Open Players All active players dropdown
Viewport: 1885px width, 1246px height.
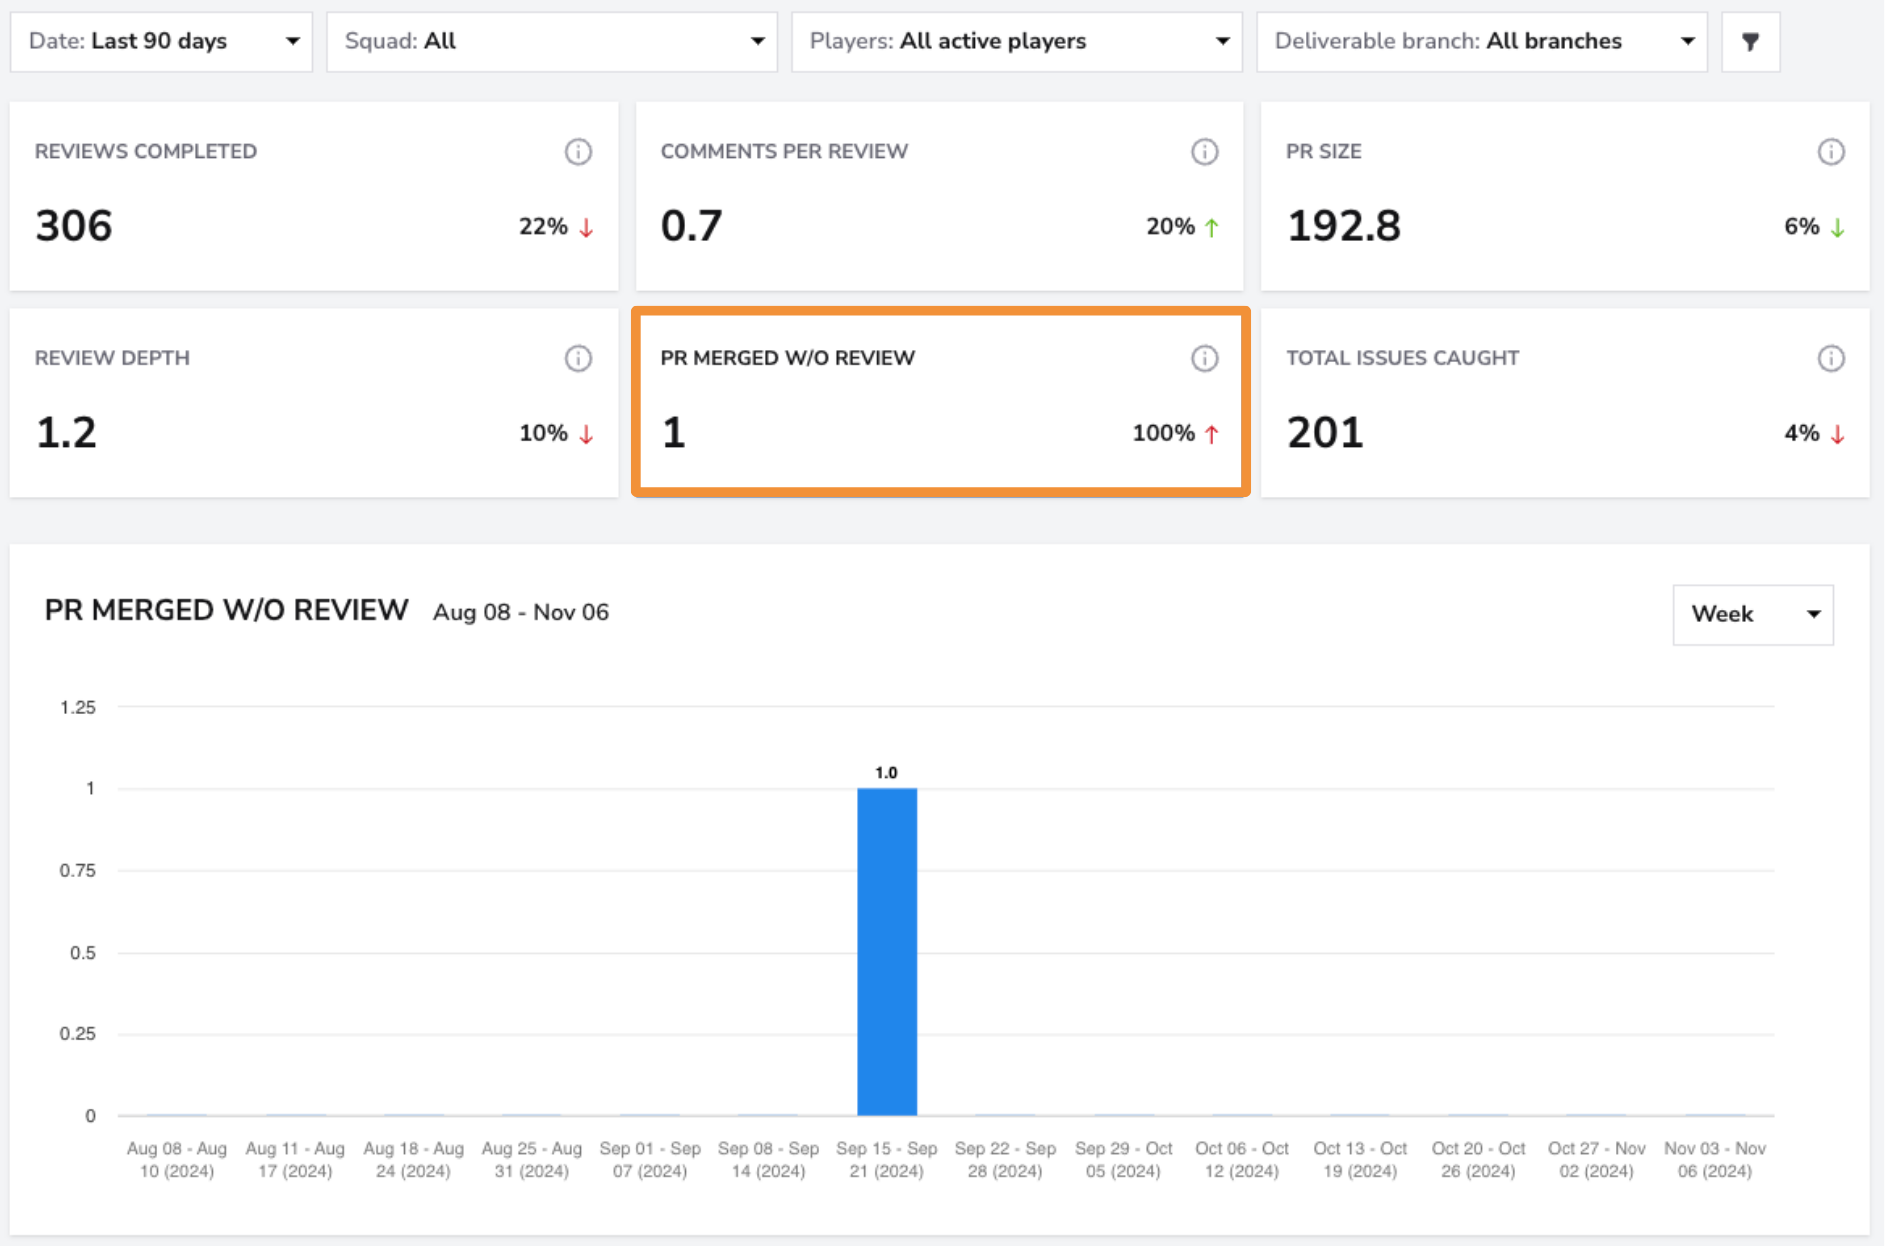[1017, 42]
